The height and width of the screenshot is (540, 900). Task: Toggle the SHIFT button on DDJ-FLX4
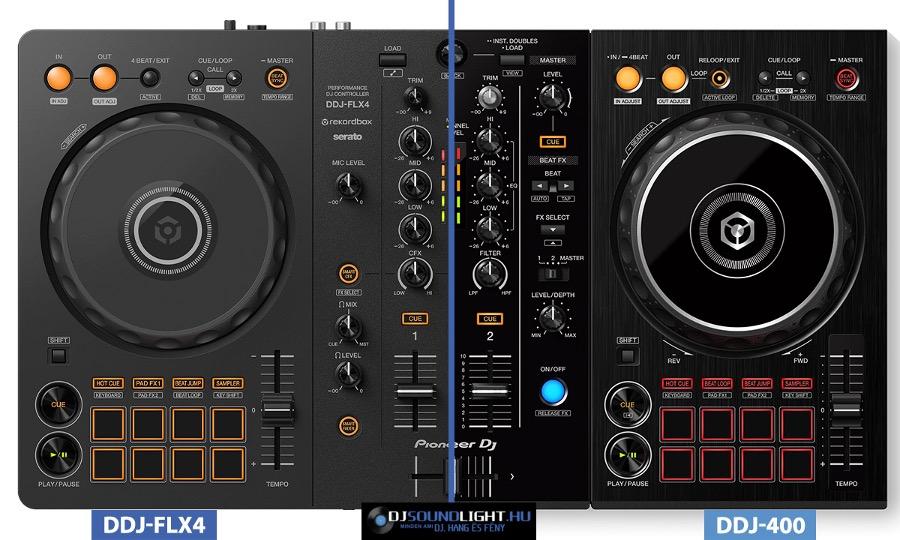tap(59, 355)
